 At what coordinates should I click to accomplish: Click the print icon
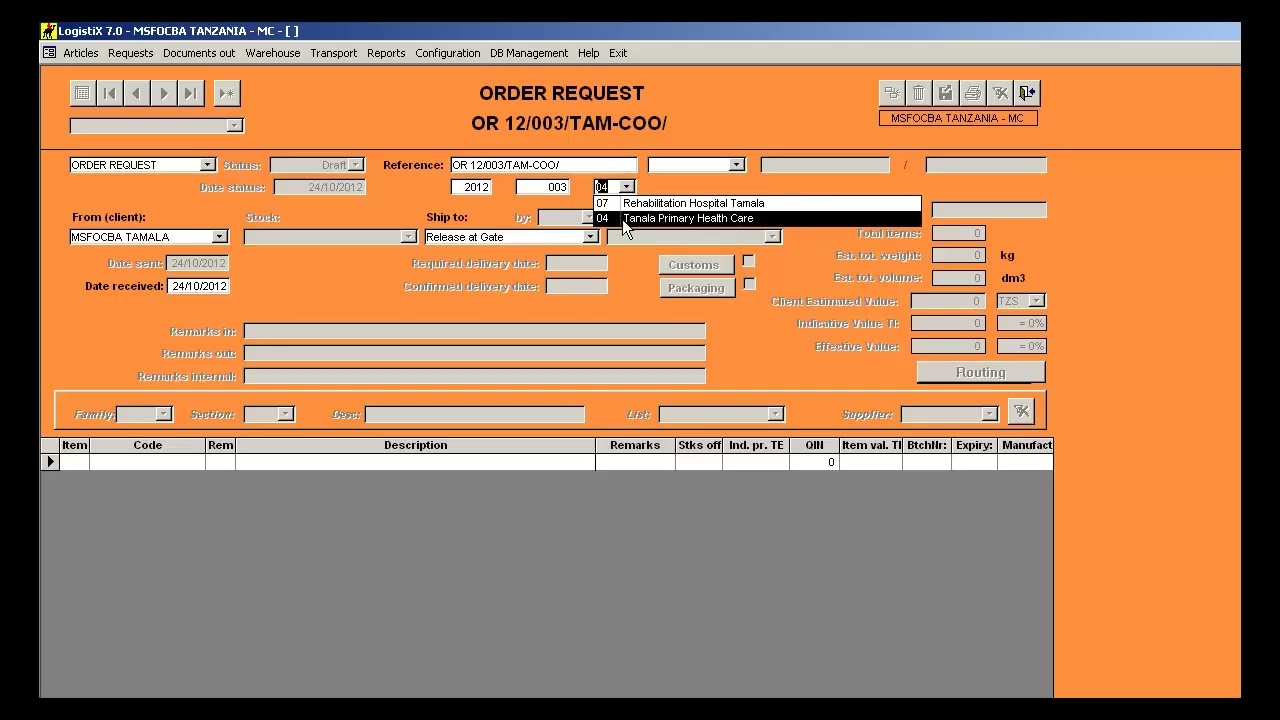point(973,93)
